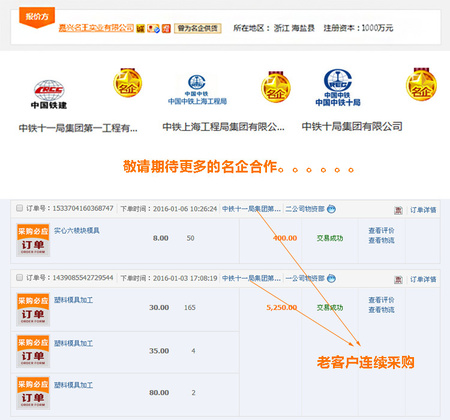The height and width of the screenshot is (420, 450).
Task: Click the text 中铁上海工程局集团有限公...
Action: (x=223, y=127)
